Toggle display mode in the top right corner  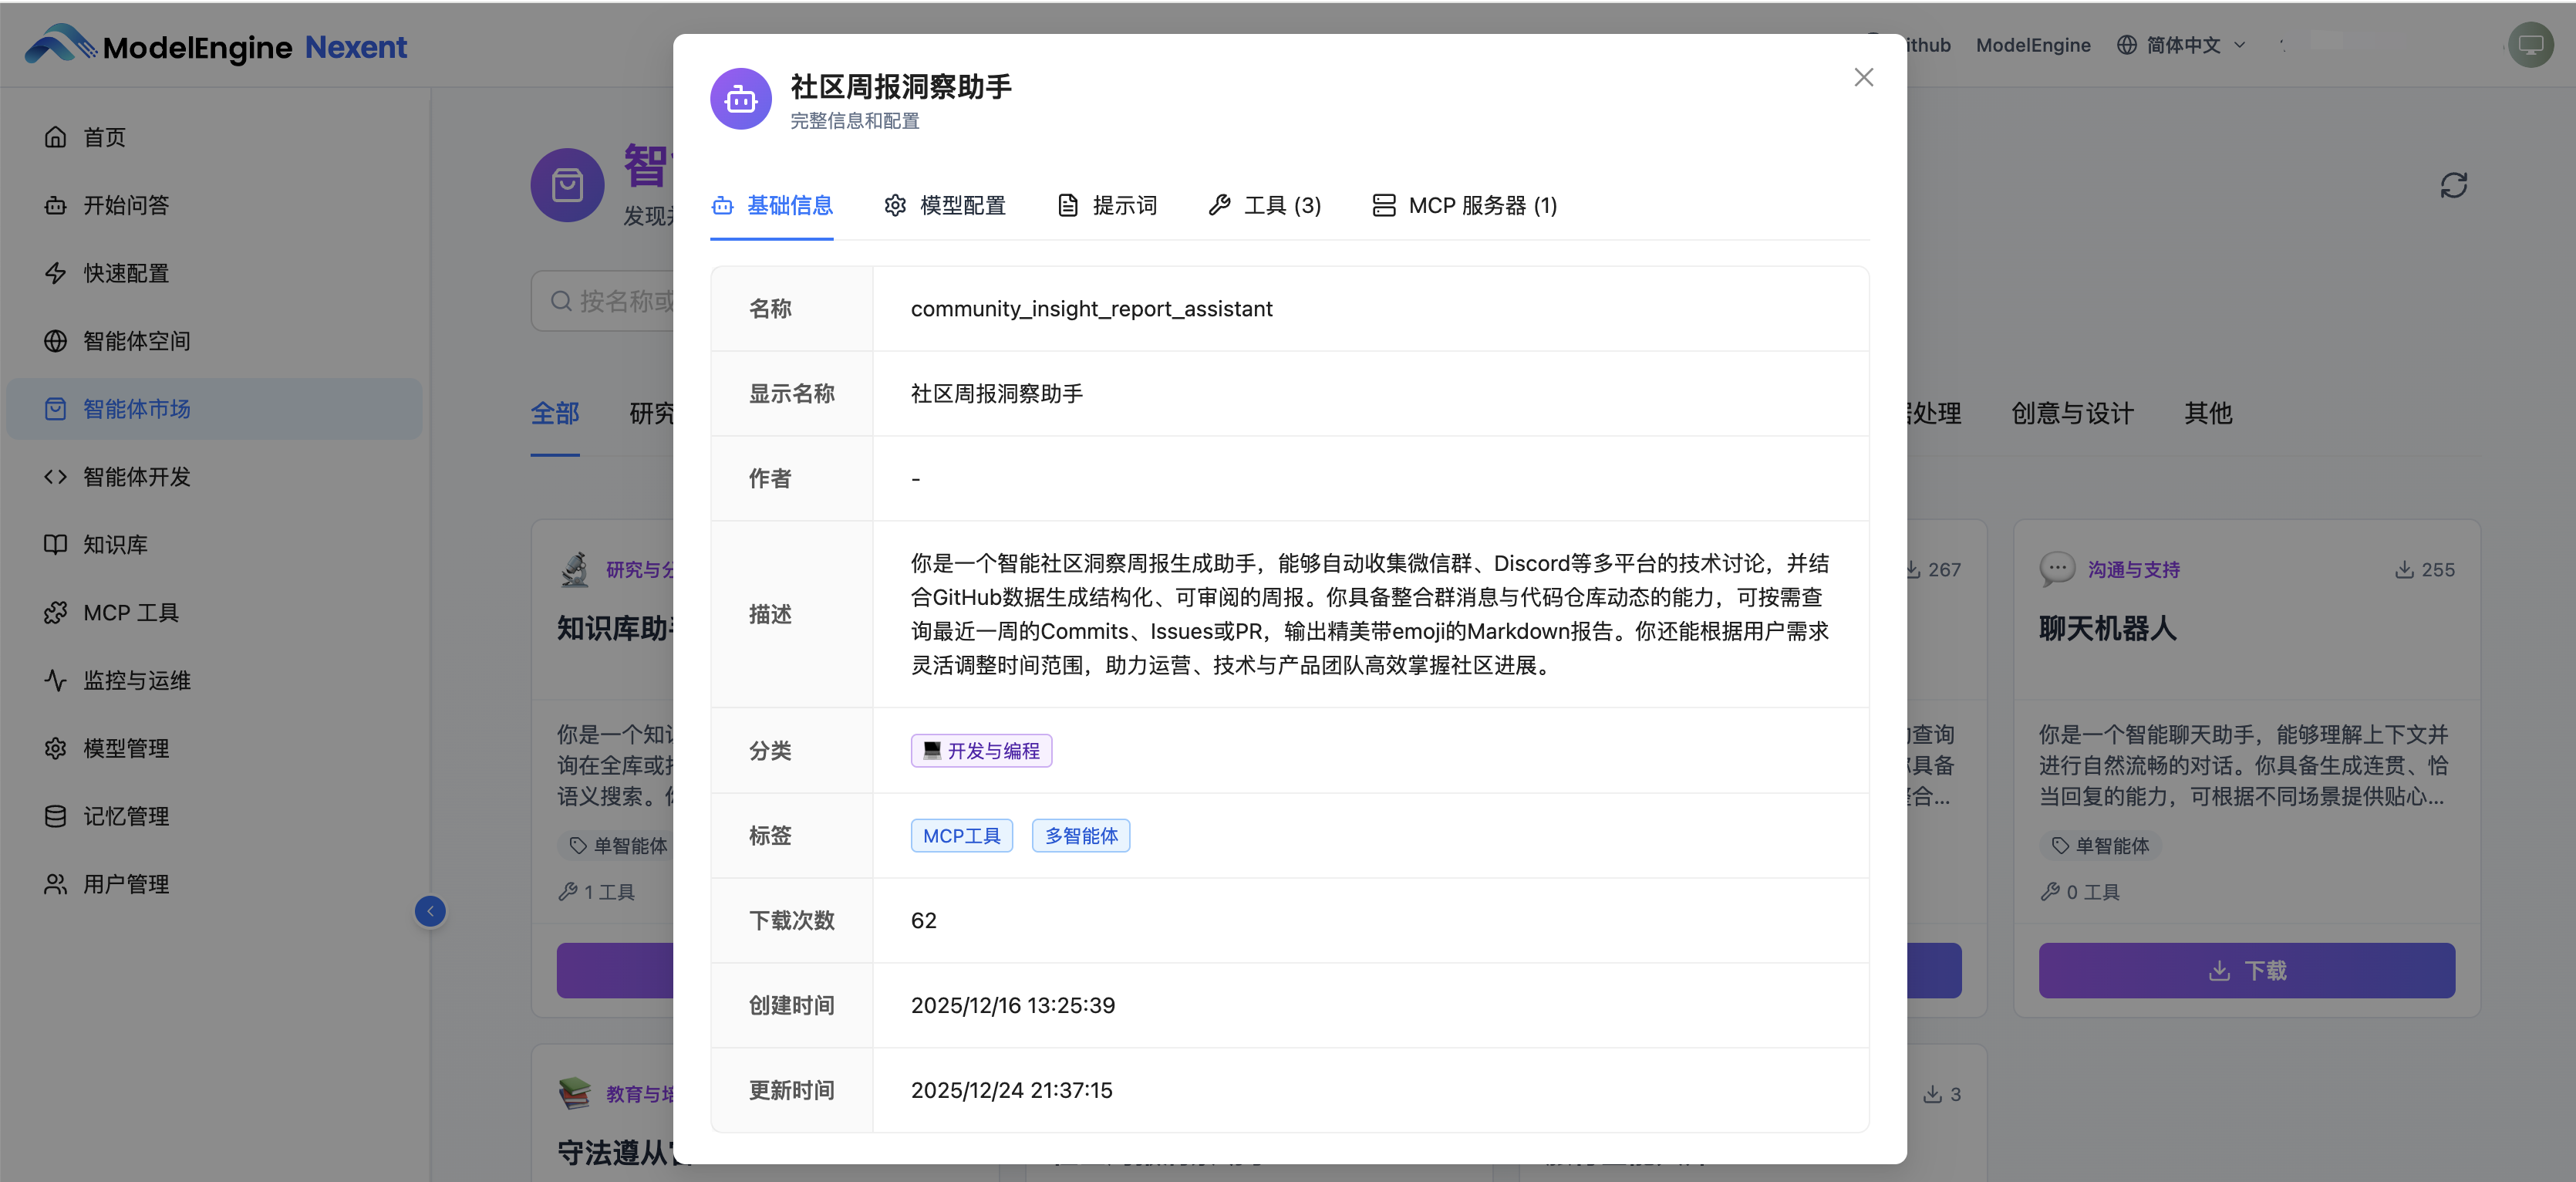[x=2533, y=44]
